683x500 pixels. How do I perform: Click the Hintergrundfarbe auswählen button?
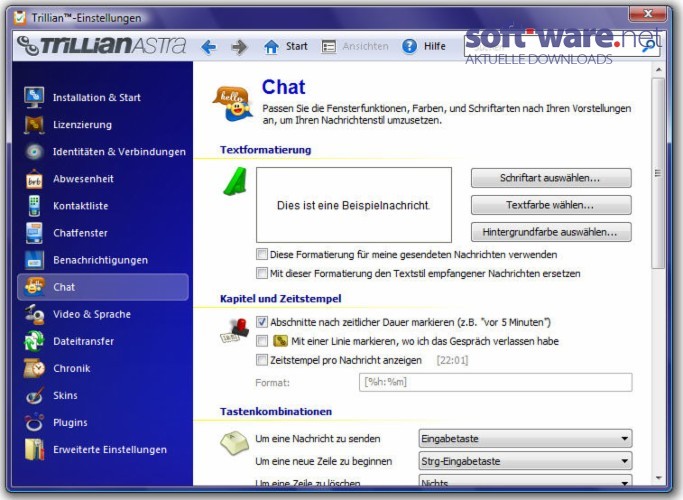click(551, 232)
